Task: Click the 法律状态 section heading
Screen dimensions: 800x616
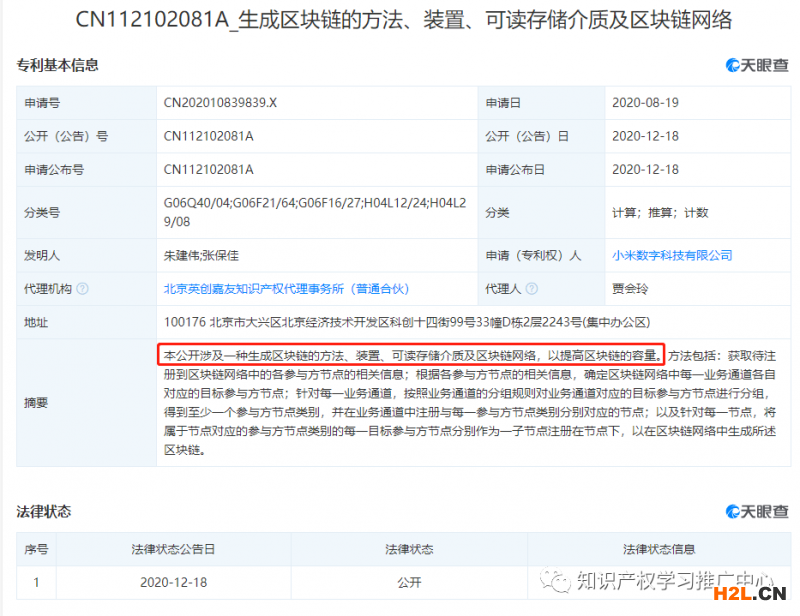Action: (43, 511)
